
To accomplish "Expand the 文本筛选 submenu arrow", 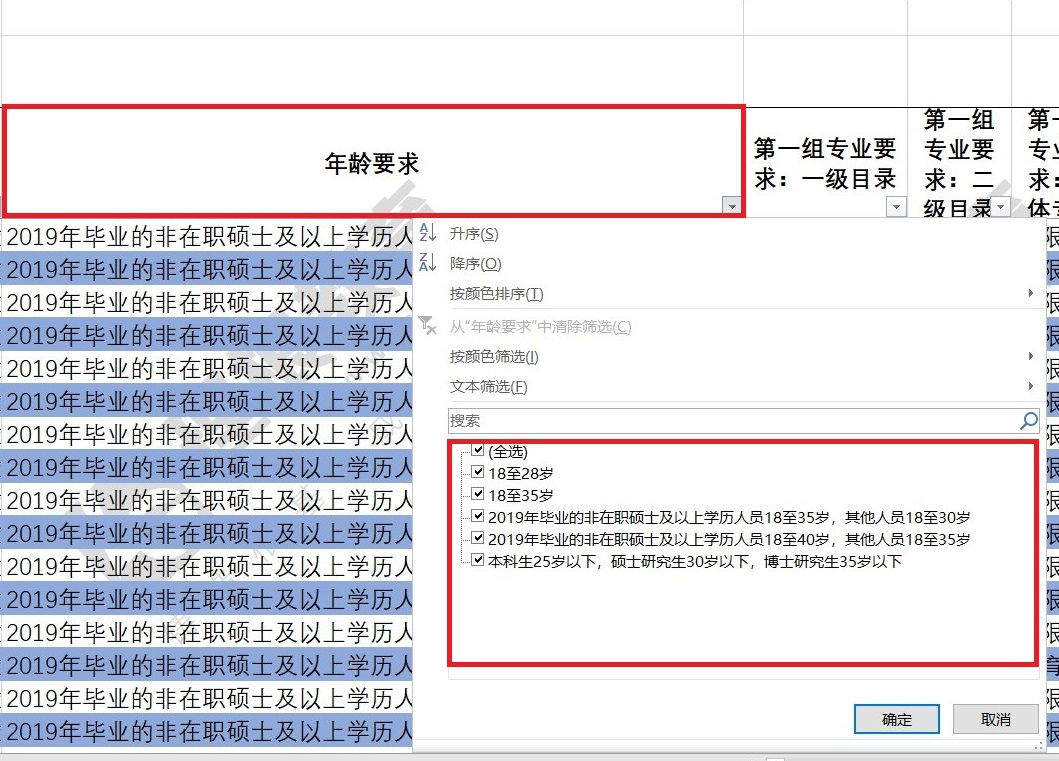I will point(1033,387).
